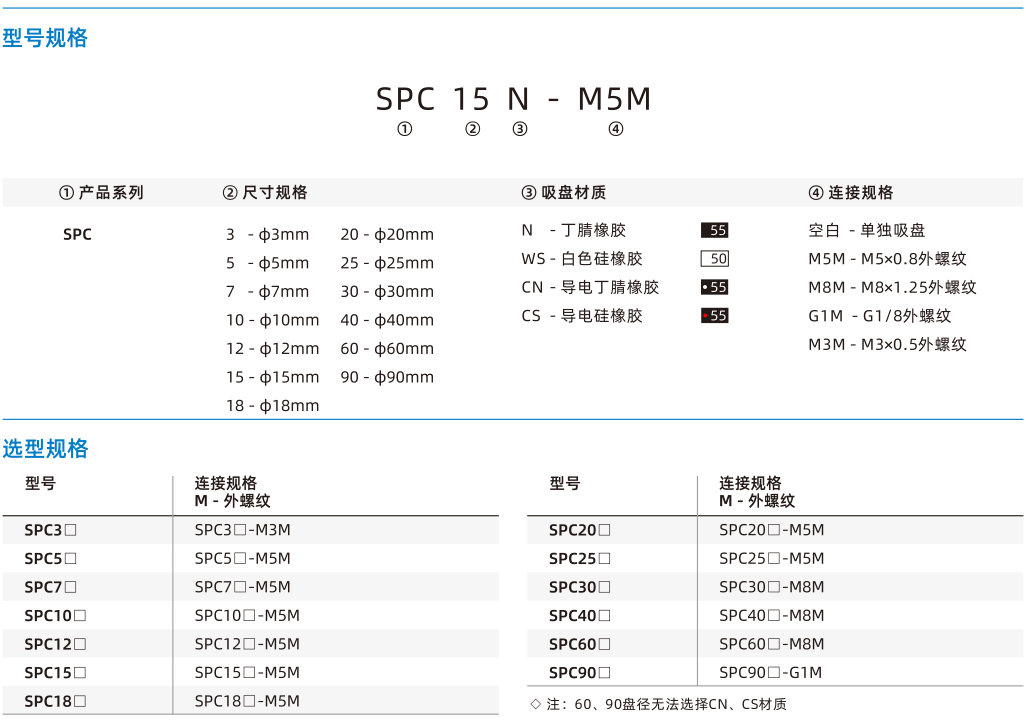Select the 型号规格 section heading

45,38
